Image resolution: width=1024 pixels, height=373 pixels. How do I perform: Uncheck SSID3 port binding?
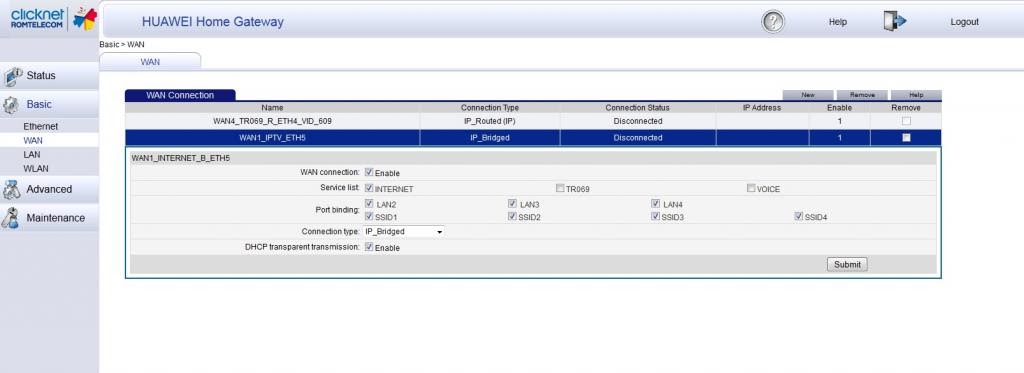(656, 216)
